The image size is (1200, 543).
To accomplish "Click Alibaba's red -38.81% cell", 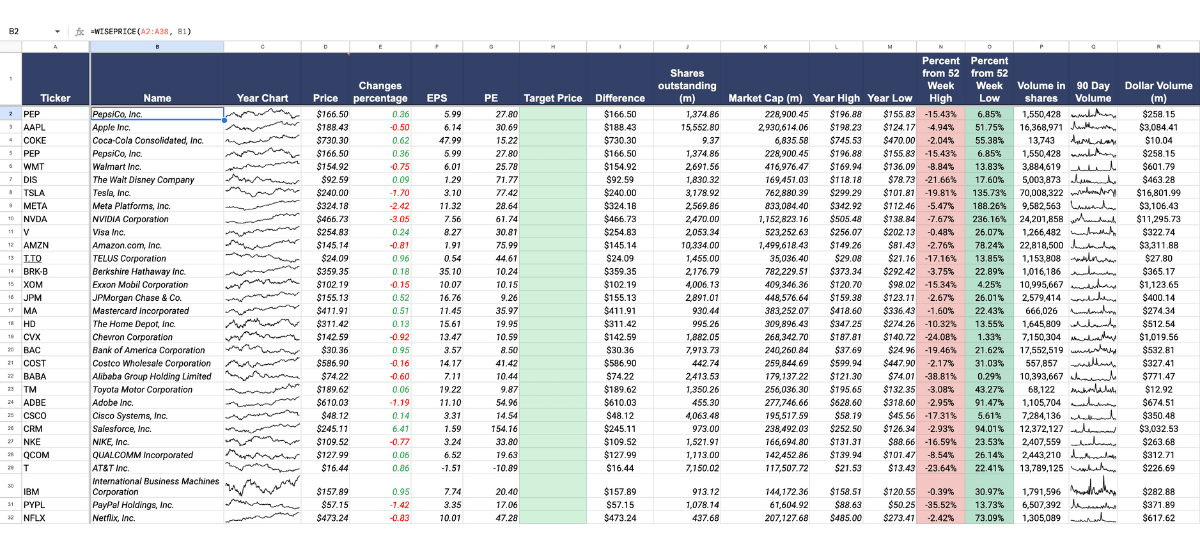I will [x=939, y=375].
